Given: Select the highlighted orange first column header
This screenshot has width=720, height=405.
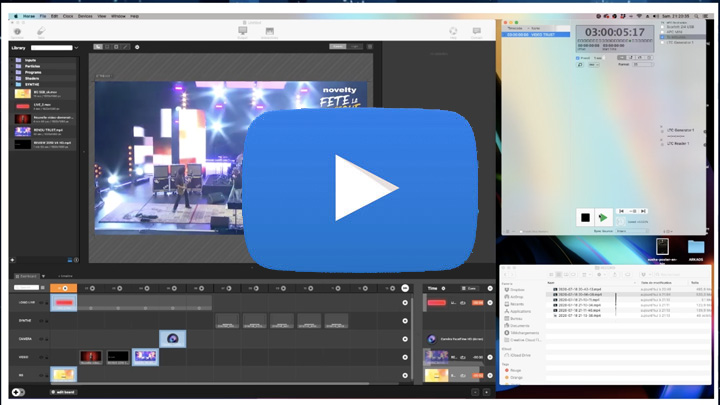Looking at the screenshot, I should [63, 288].
